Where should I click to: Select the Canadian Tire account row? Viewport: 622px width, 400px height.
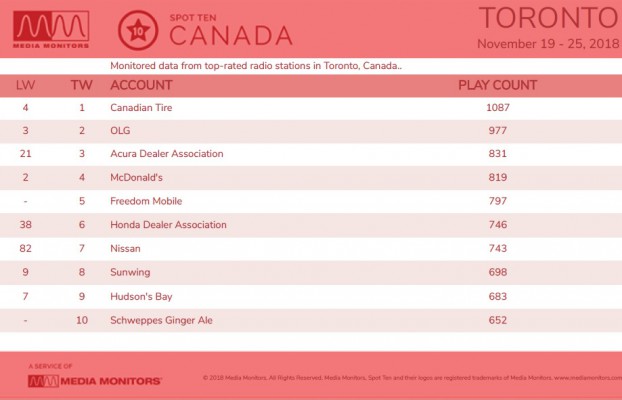coord(311,108)
